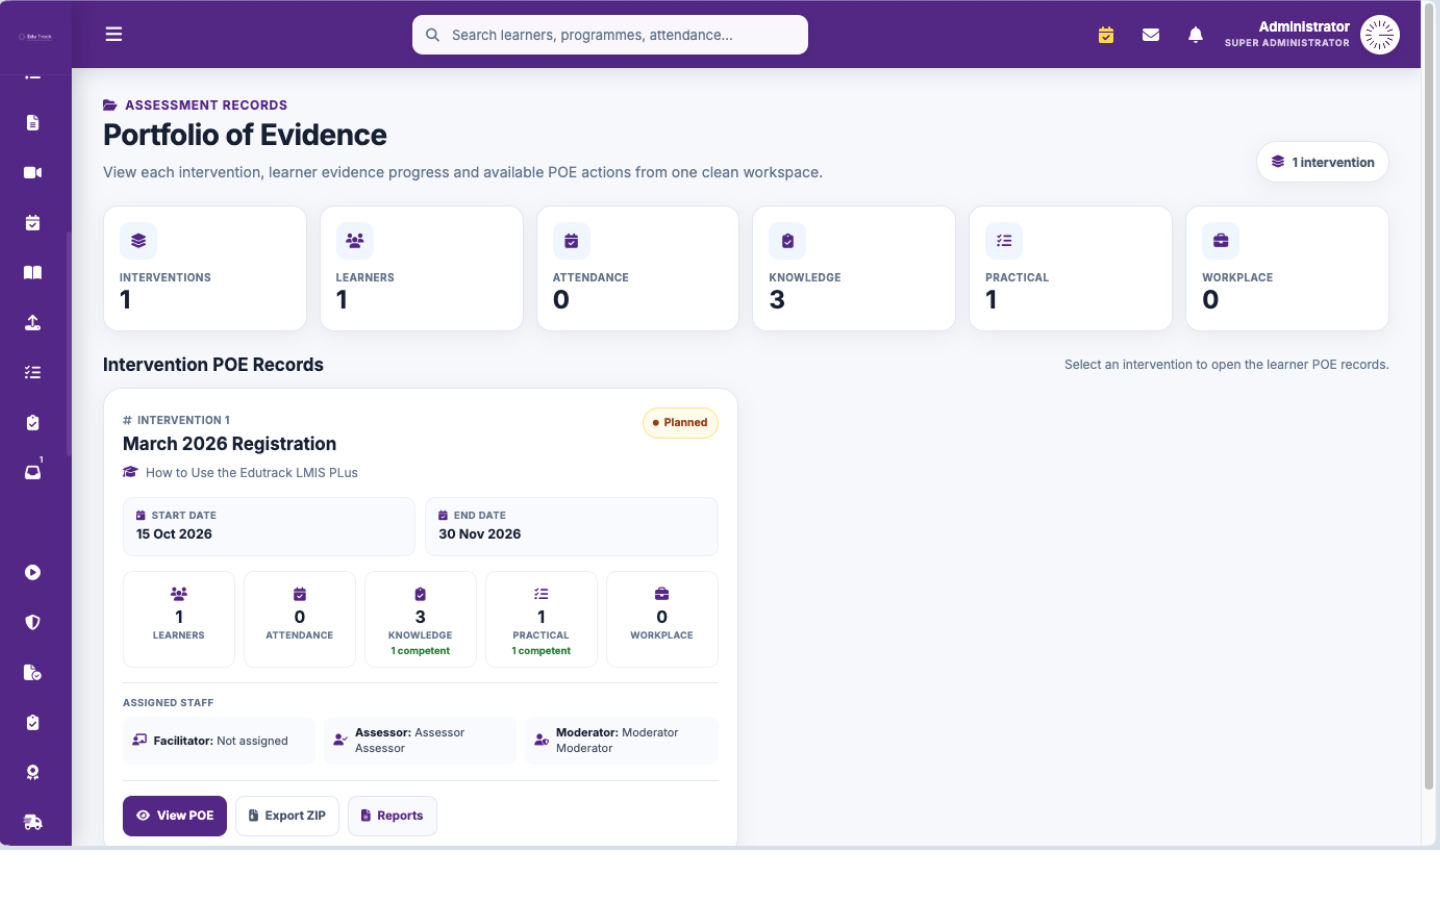Click the play circle icon in sidebar

33,573
